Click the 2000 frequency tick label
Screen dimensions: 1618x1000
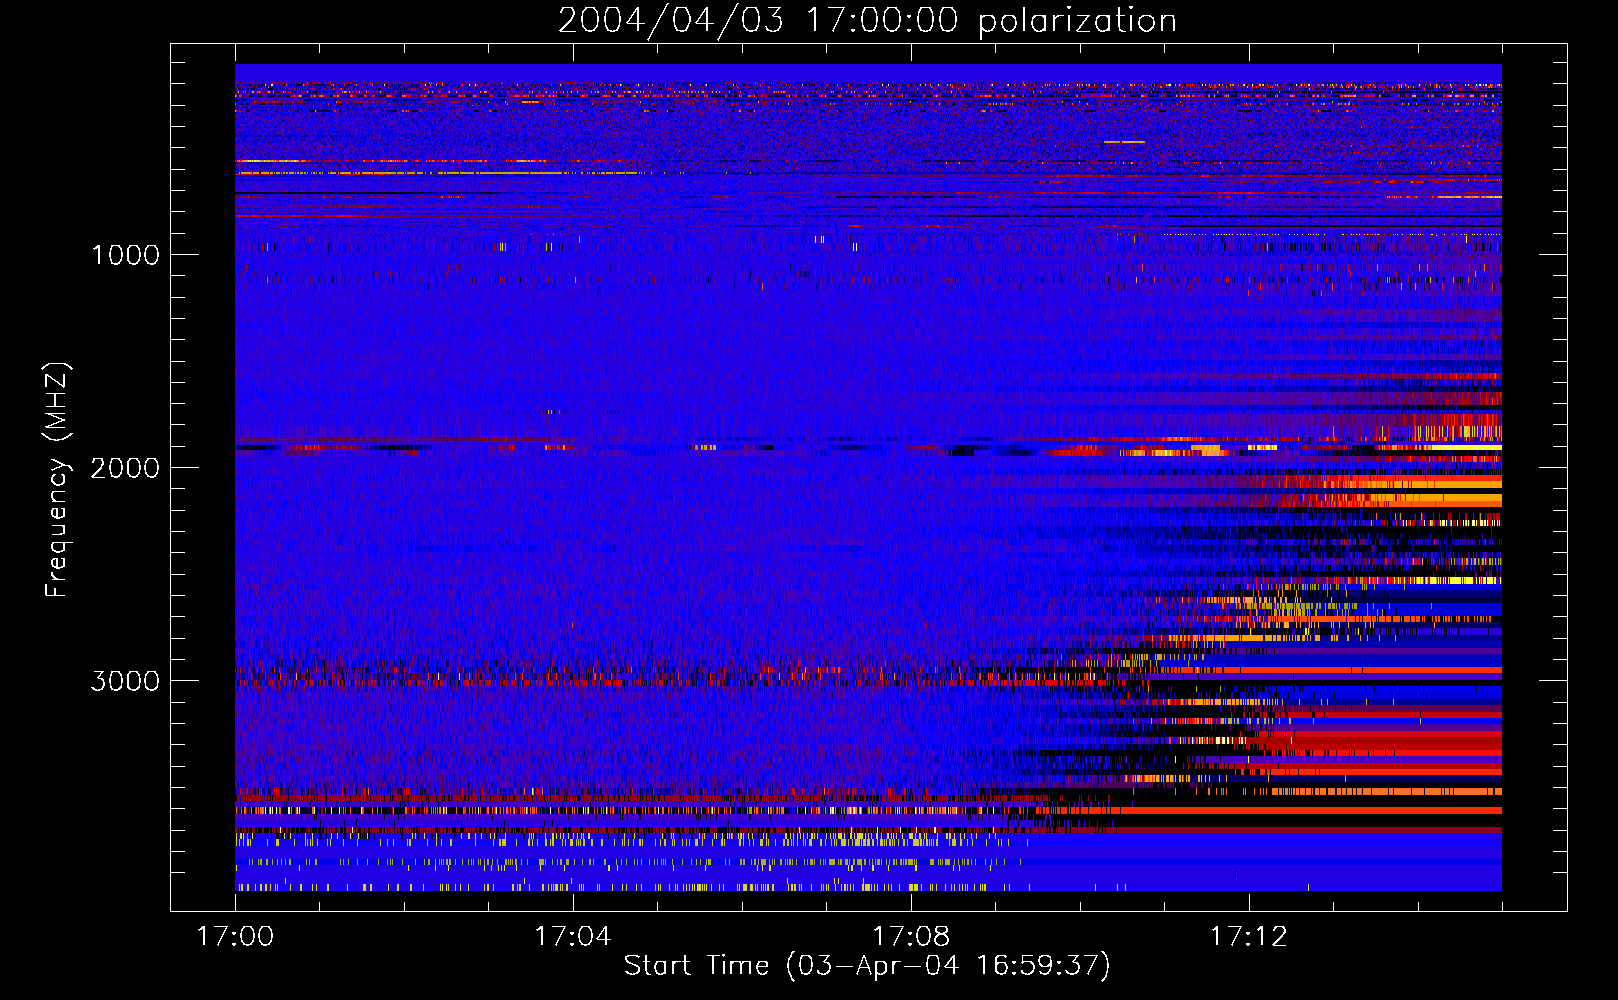click(125, 468)
